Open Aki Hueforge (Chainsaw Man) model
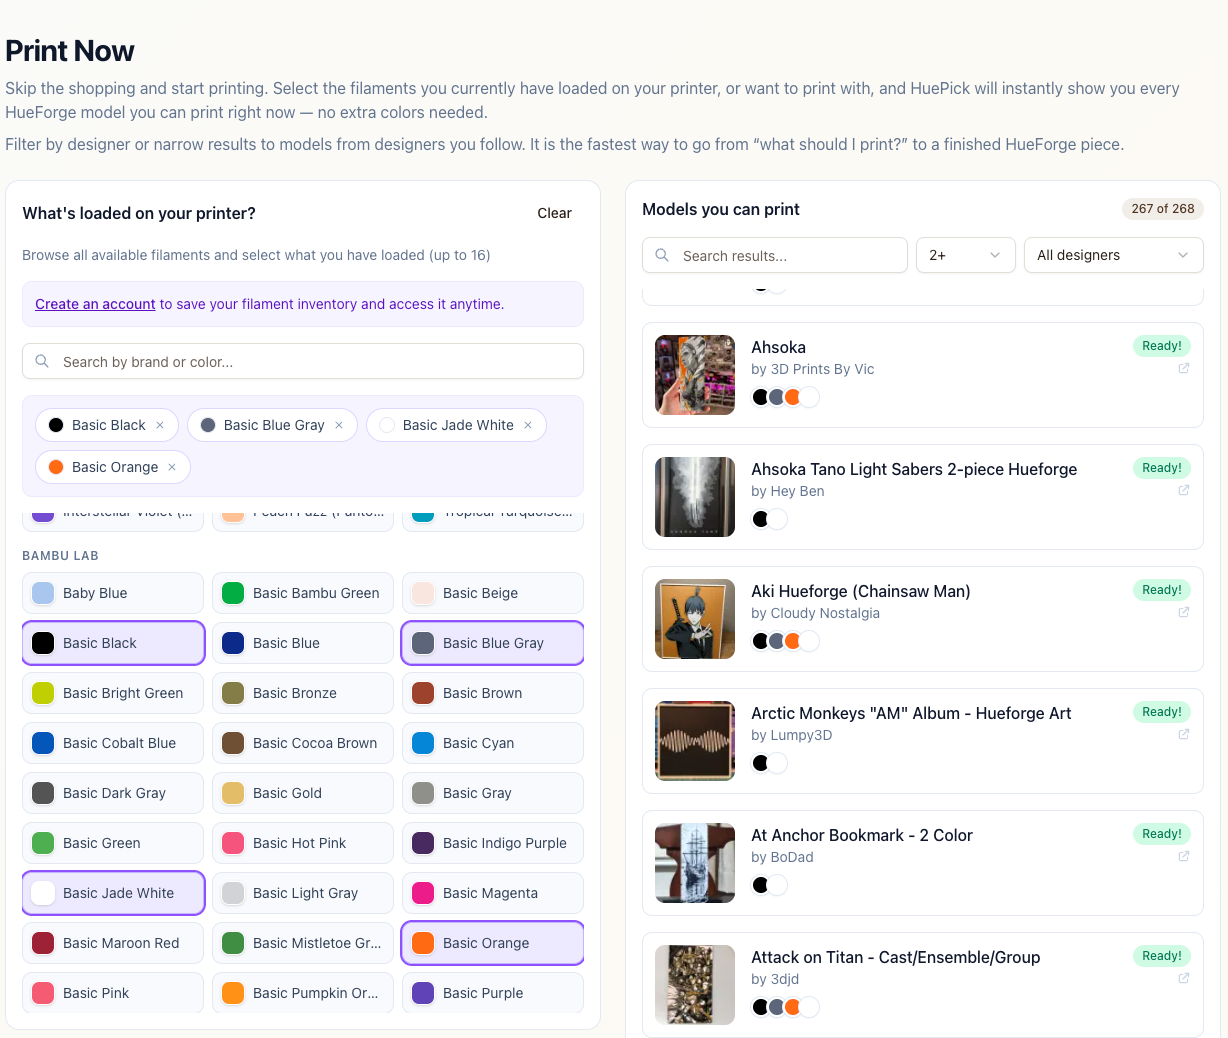The image size is (1228, 1038). [861, 591]
